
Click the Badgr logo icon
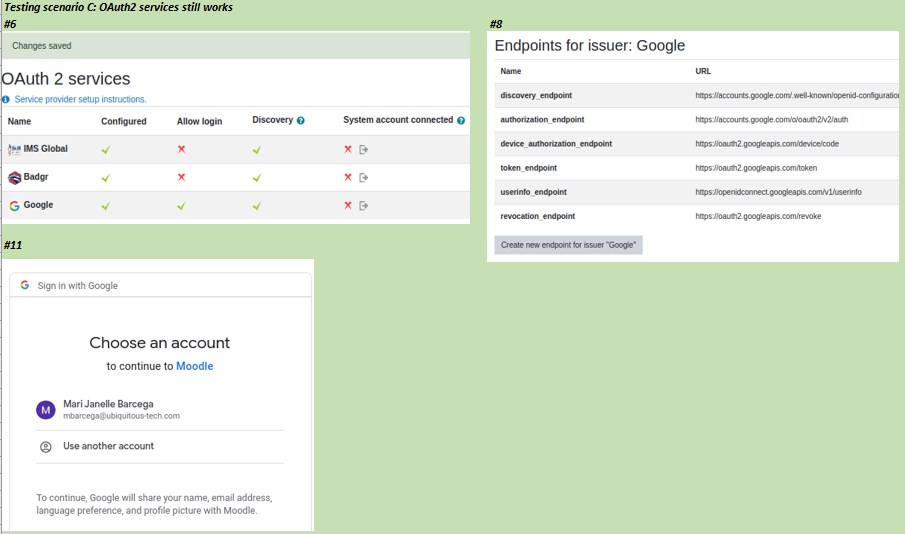point(14,177)
